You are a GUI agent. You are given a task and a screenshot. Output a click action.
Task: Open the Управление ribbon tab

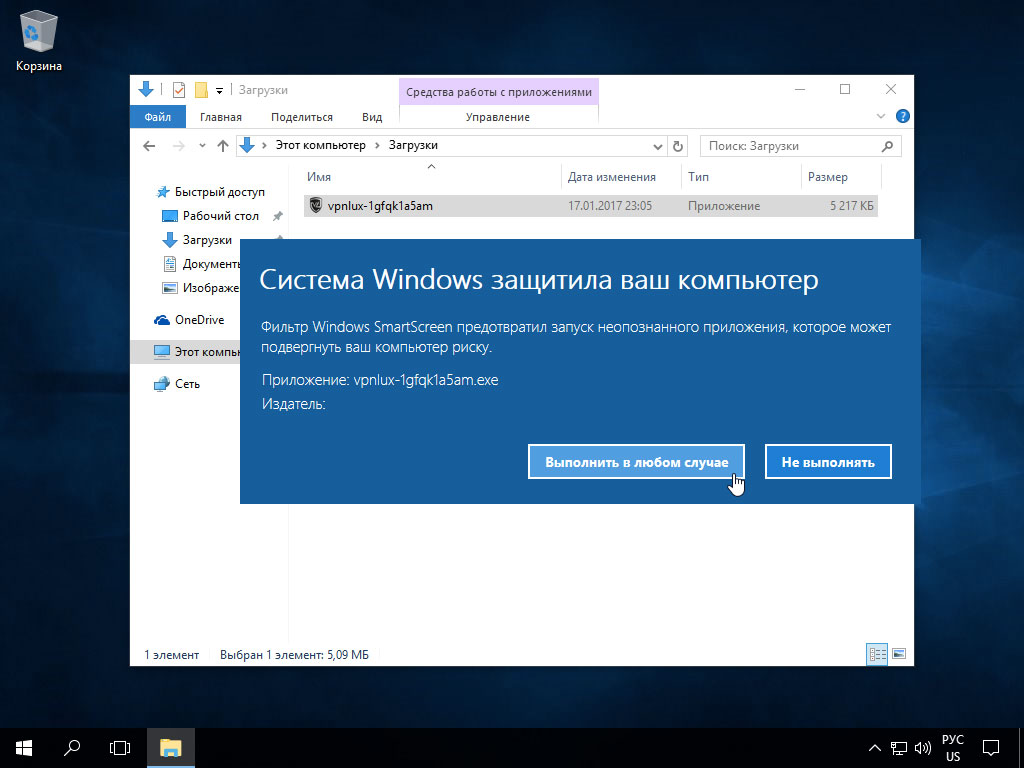tap(498, 117)
